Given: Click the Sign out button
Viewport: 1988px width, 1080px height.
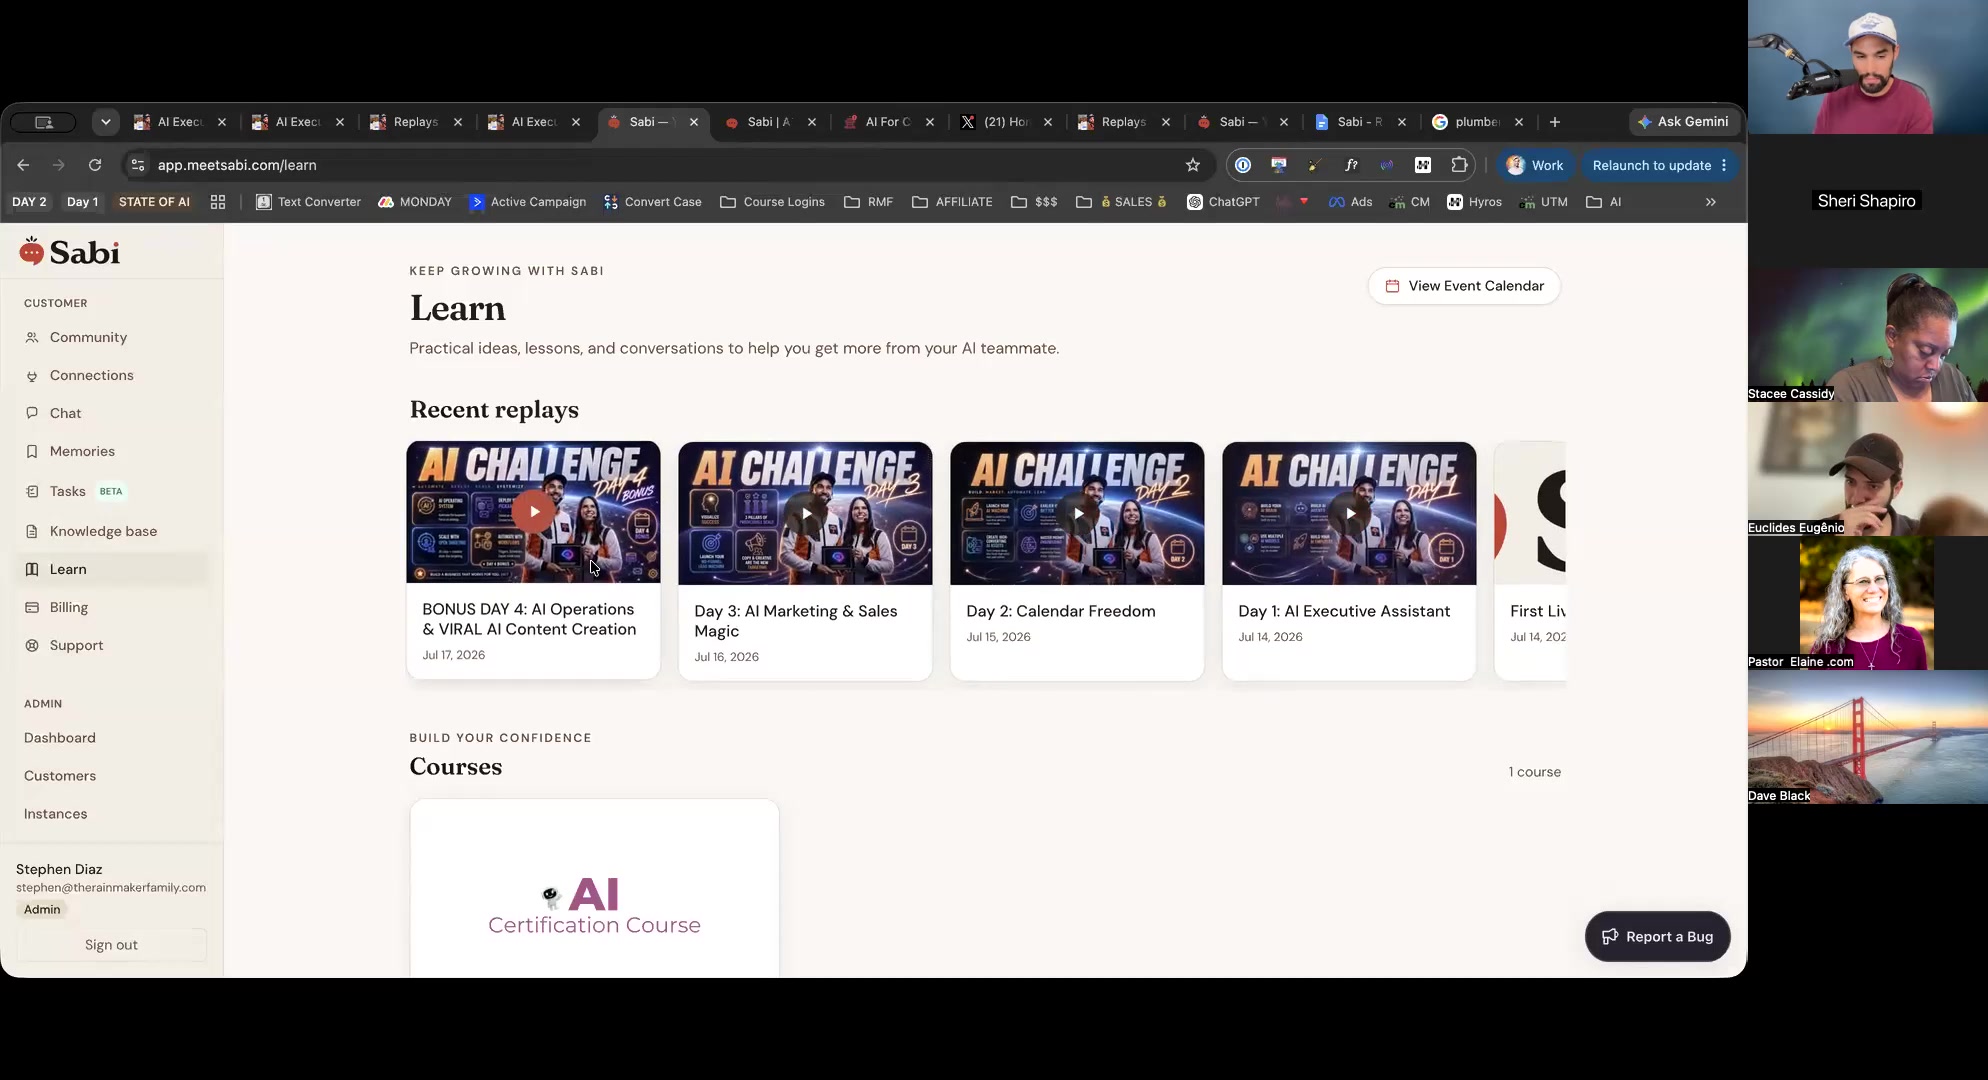Looking at the screenshot, I should coord(111,945).
